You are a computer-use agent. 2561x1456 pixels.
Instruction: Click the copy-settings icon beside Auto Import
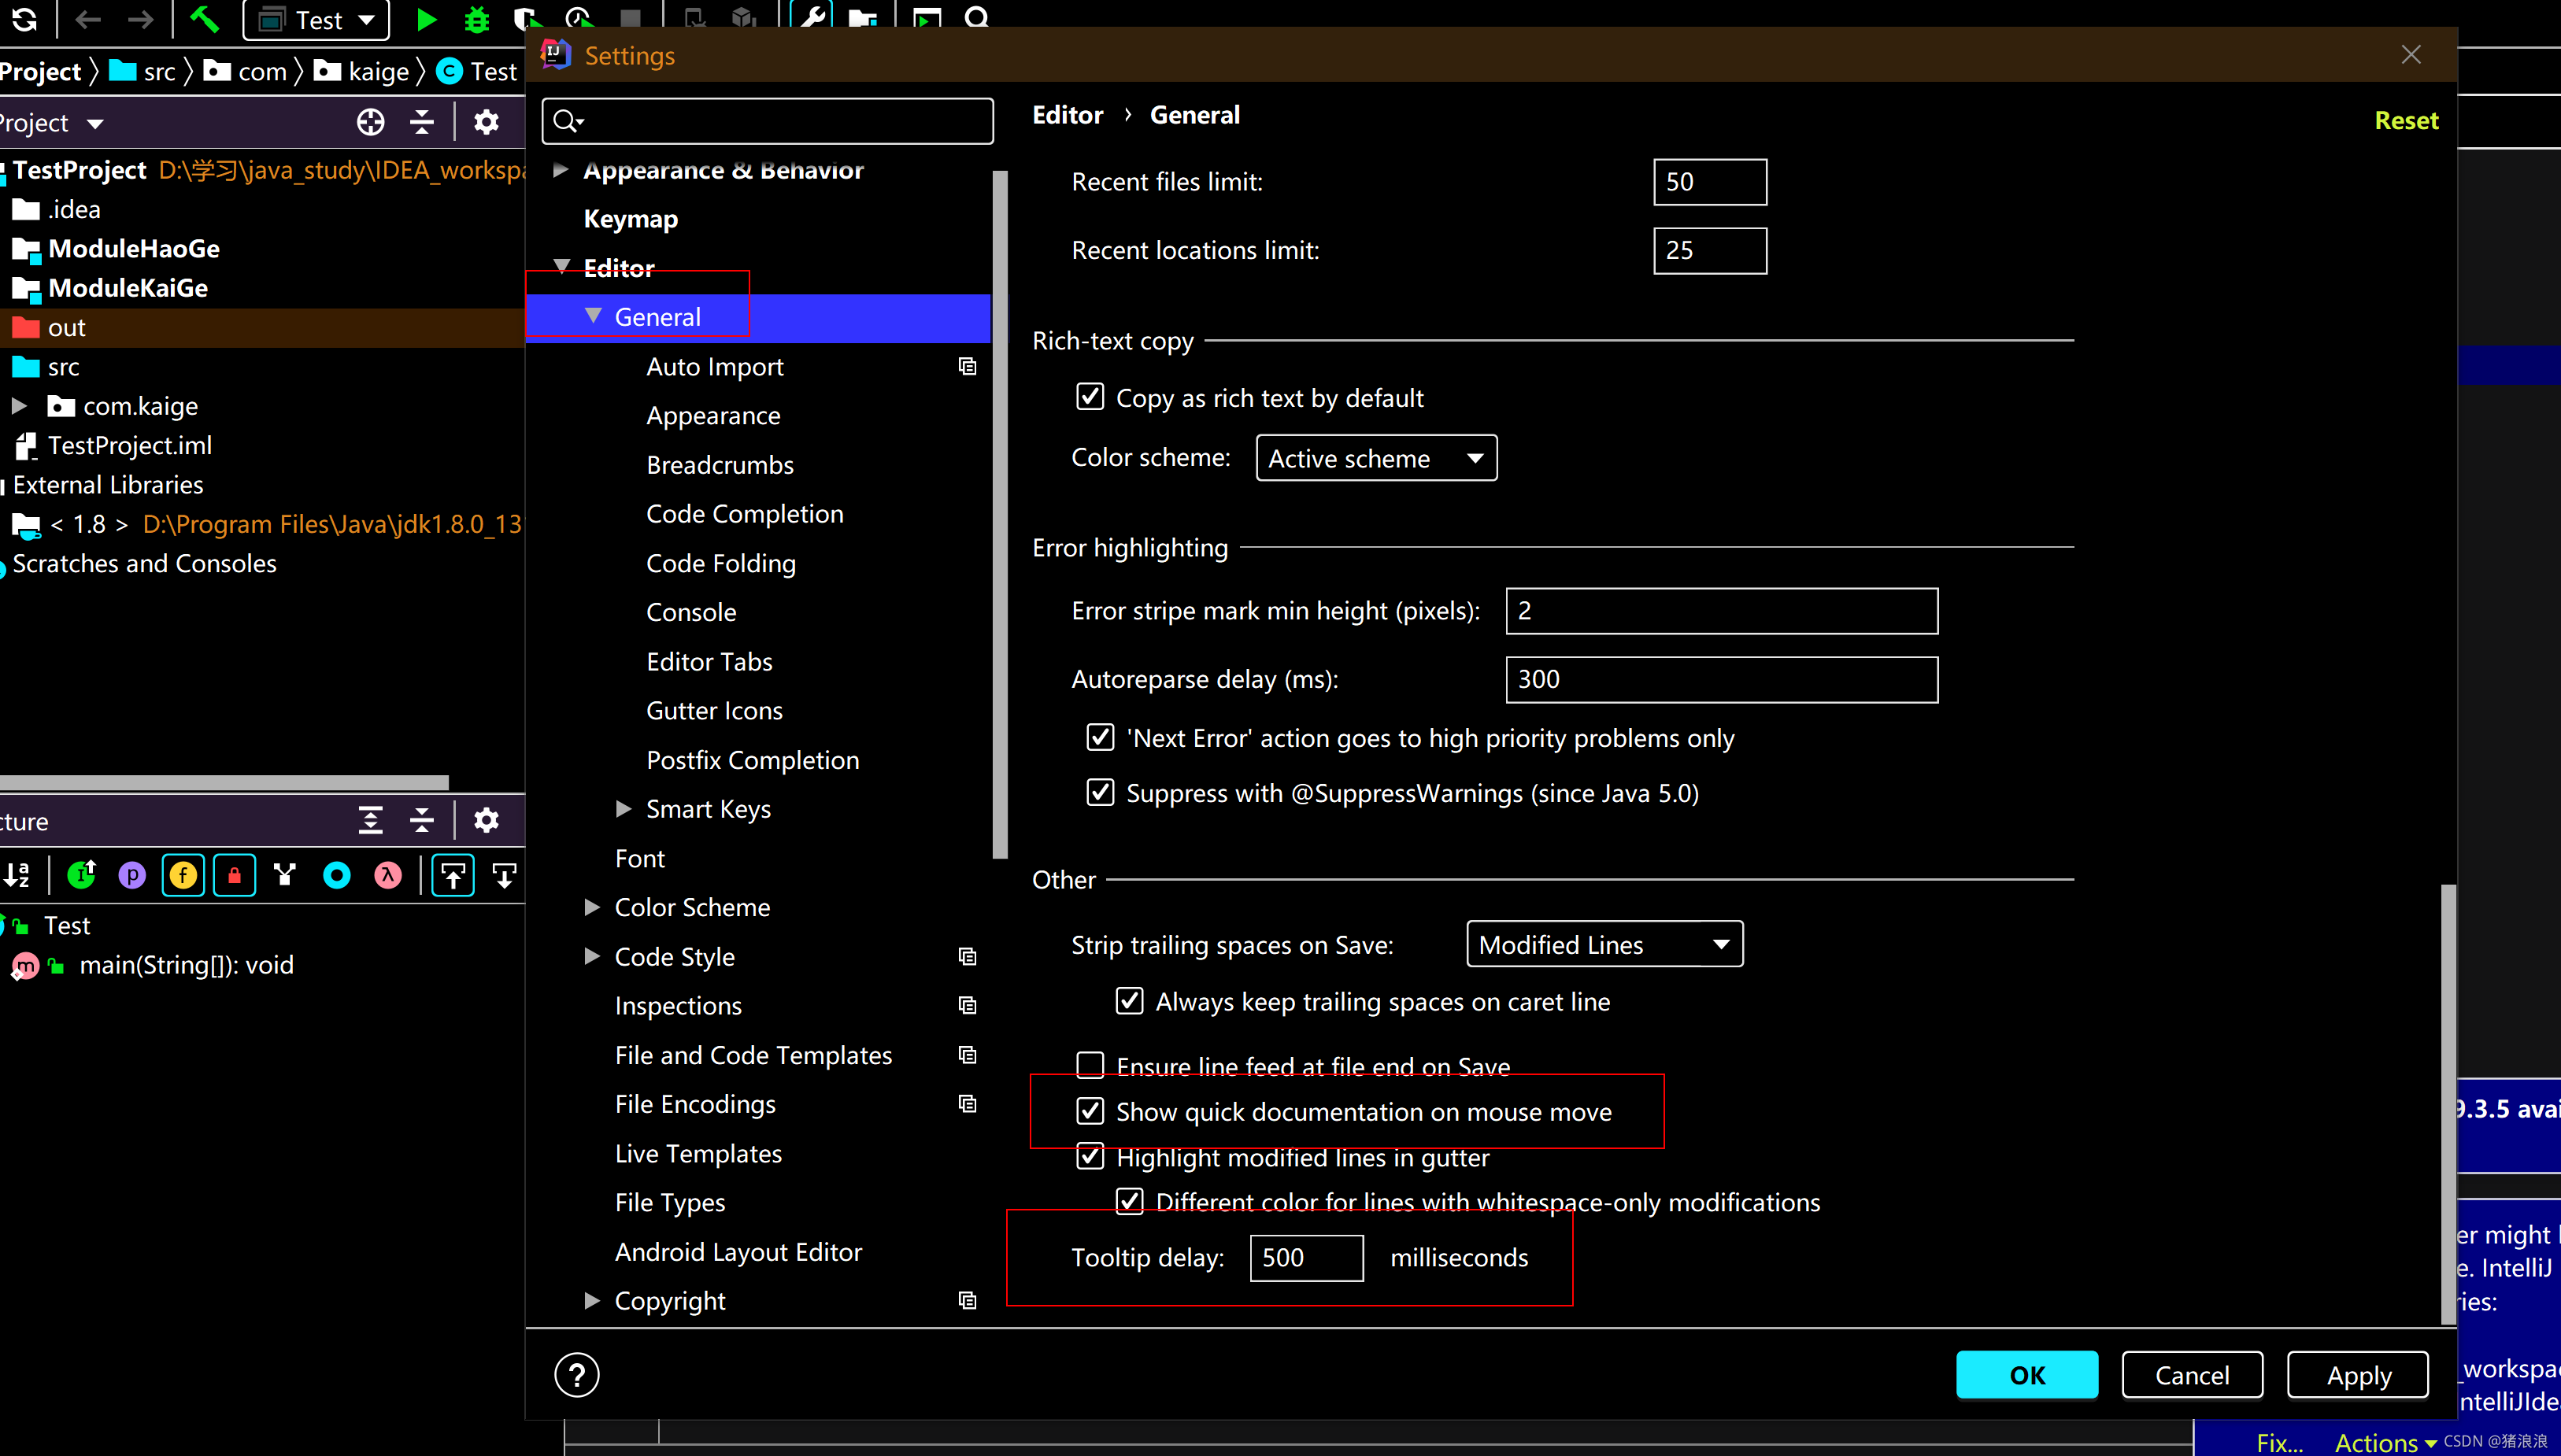point(967,366)
